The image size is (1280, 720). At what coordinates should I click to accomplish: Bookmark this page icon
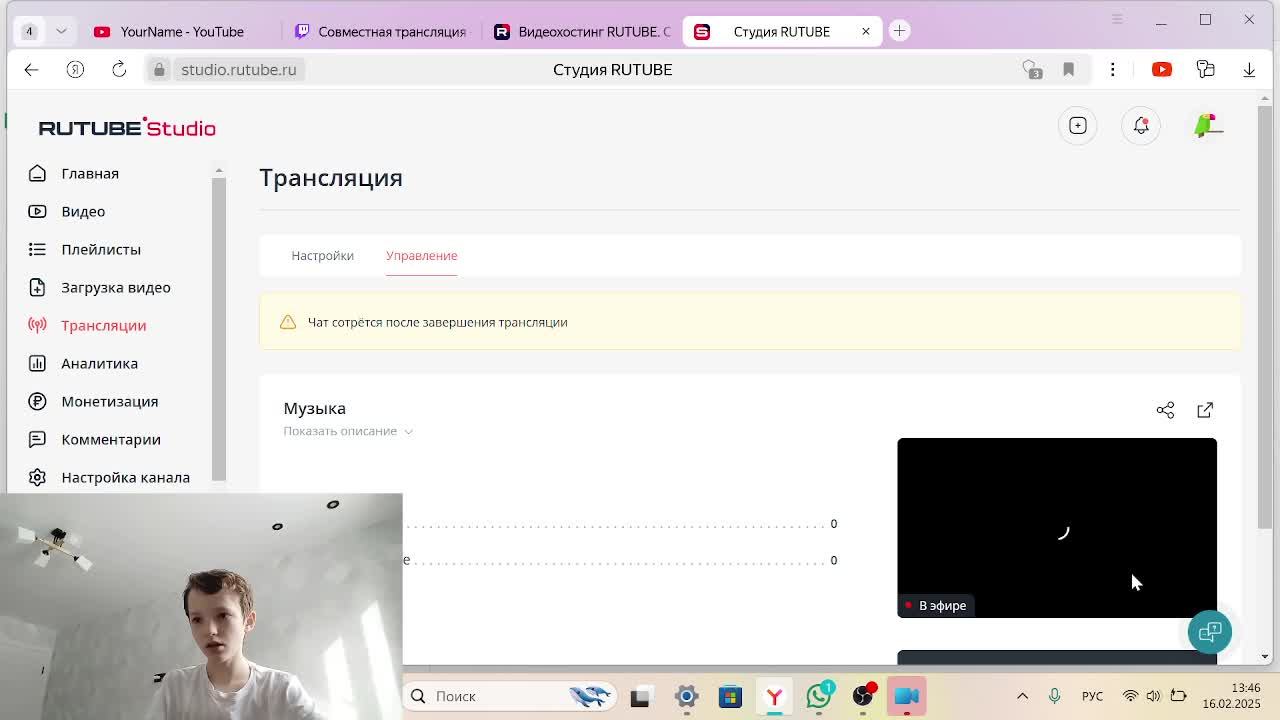1068,69
